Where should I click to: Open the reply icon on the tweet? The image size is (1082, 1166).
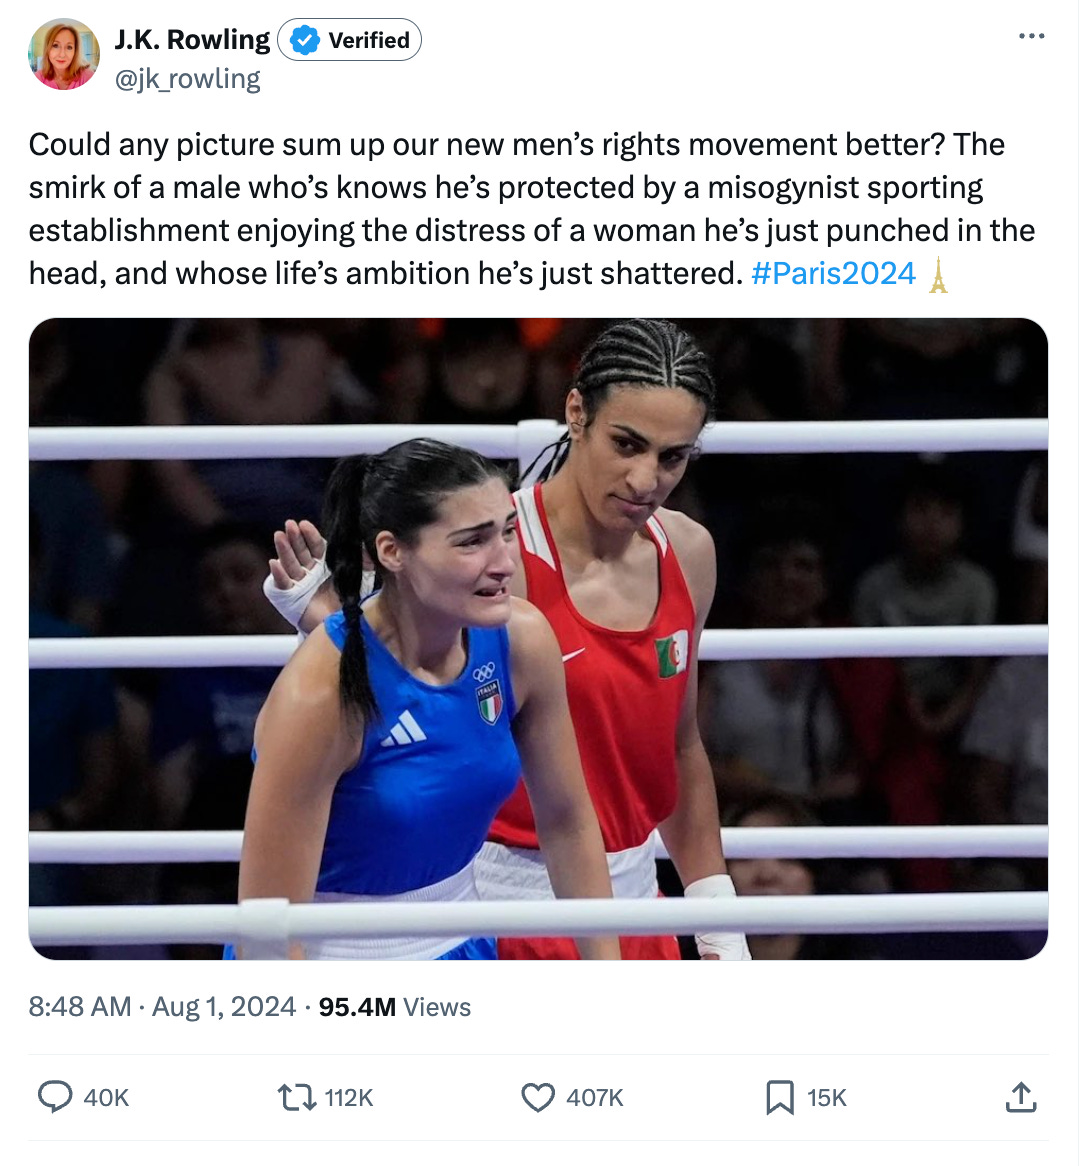[57, 1097]
